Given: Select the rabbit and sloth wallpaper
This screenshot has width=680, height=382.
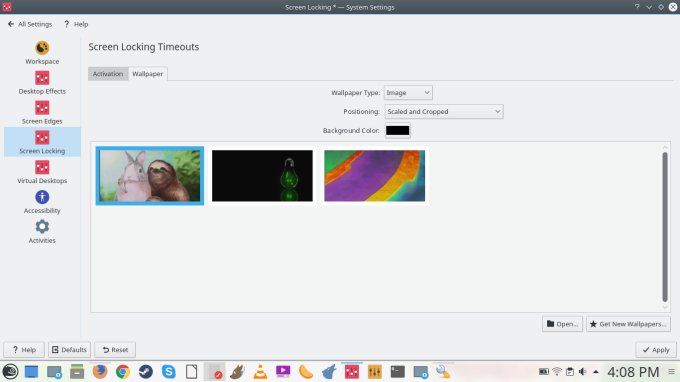Looking at the screenshot, I should coord(150,176).
